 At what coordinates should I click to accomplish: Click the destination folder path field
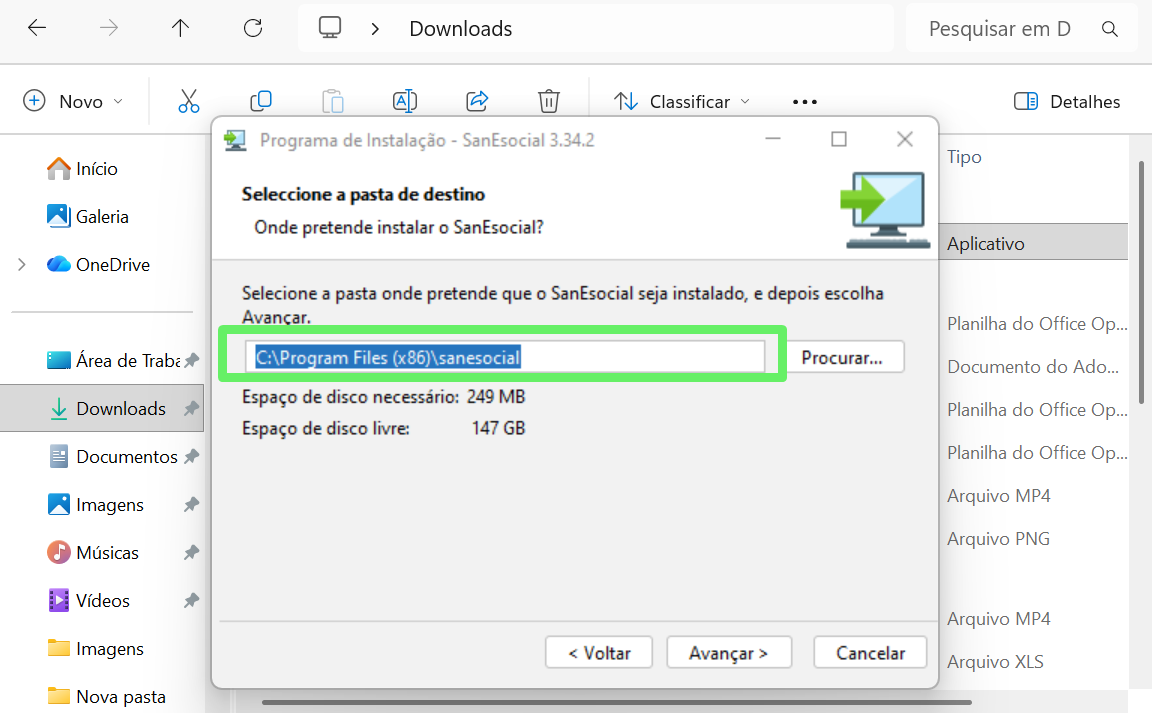[x=505, y=357]
